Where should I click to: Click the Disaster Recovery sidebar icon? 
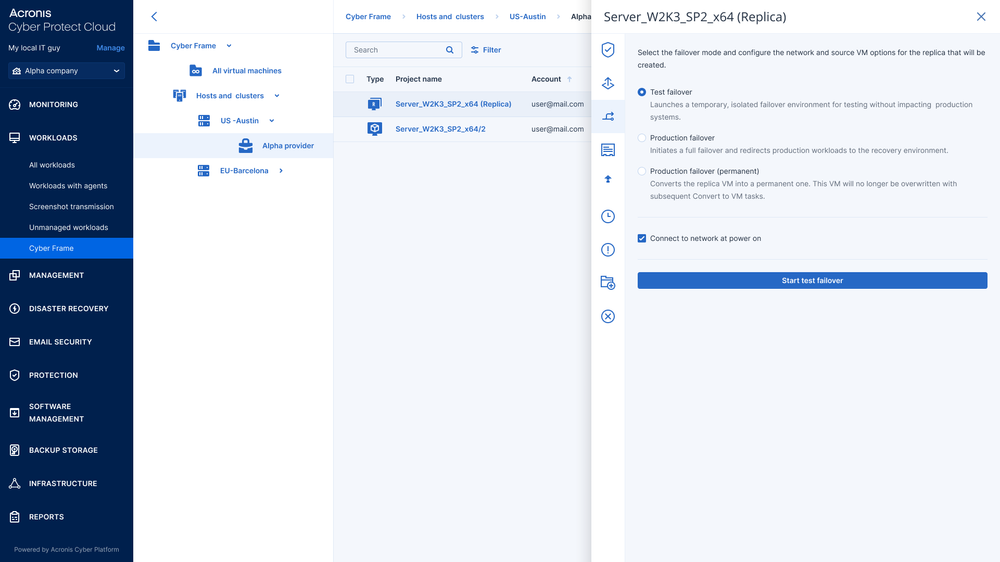click(14, 309)
